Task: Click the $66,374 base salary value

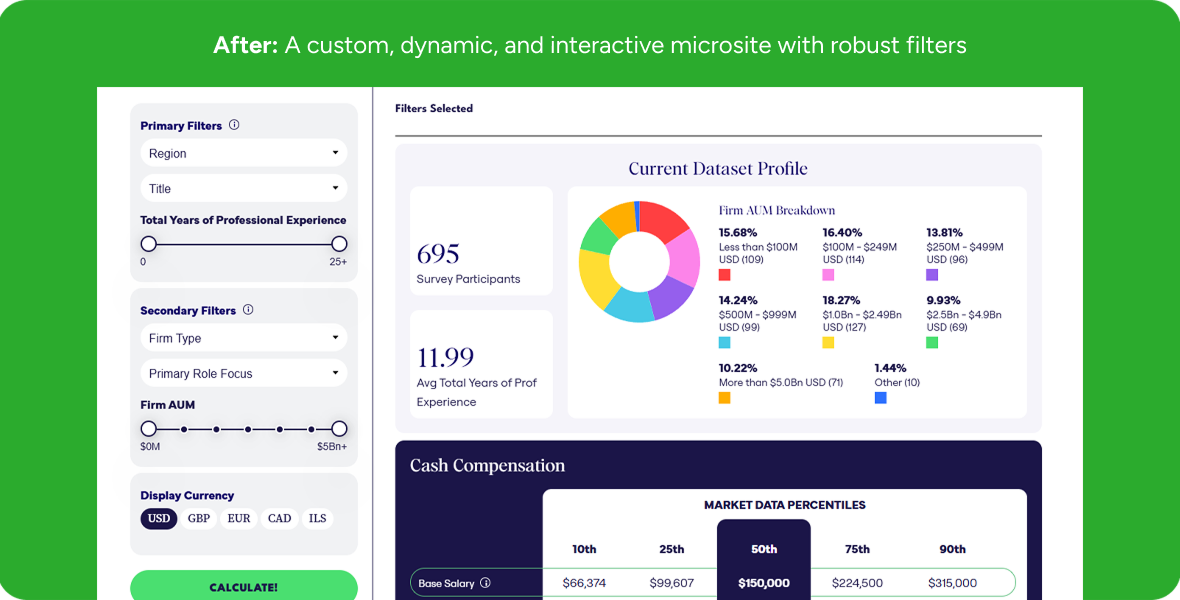Action: coord(584,583)
